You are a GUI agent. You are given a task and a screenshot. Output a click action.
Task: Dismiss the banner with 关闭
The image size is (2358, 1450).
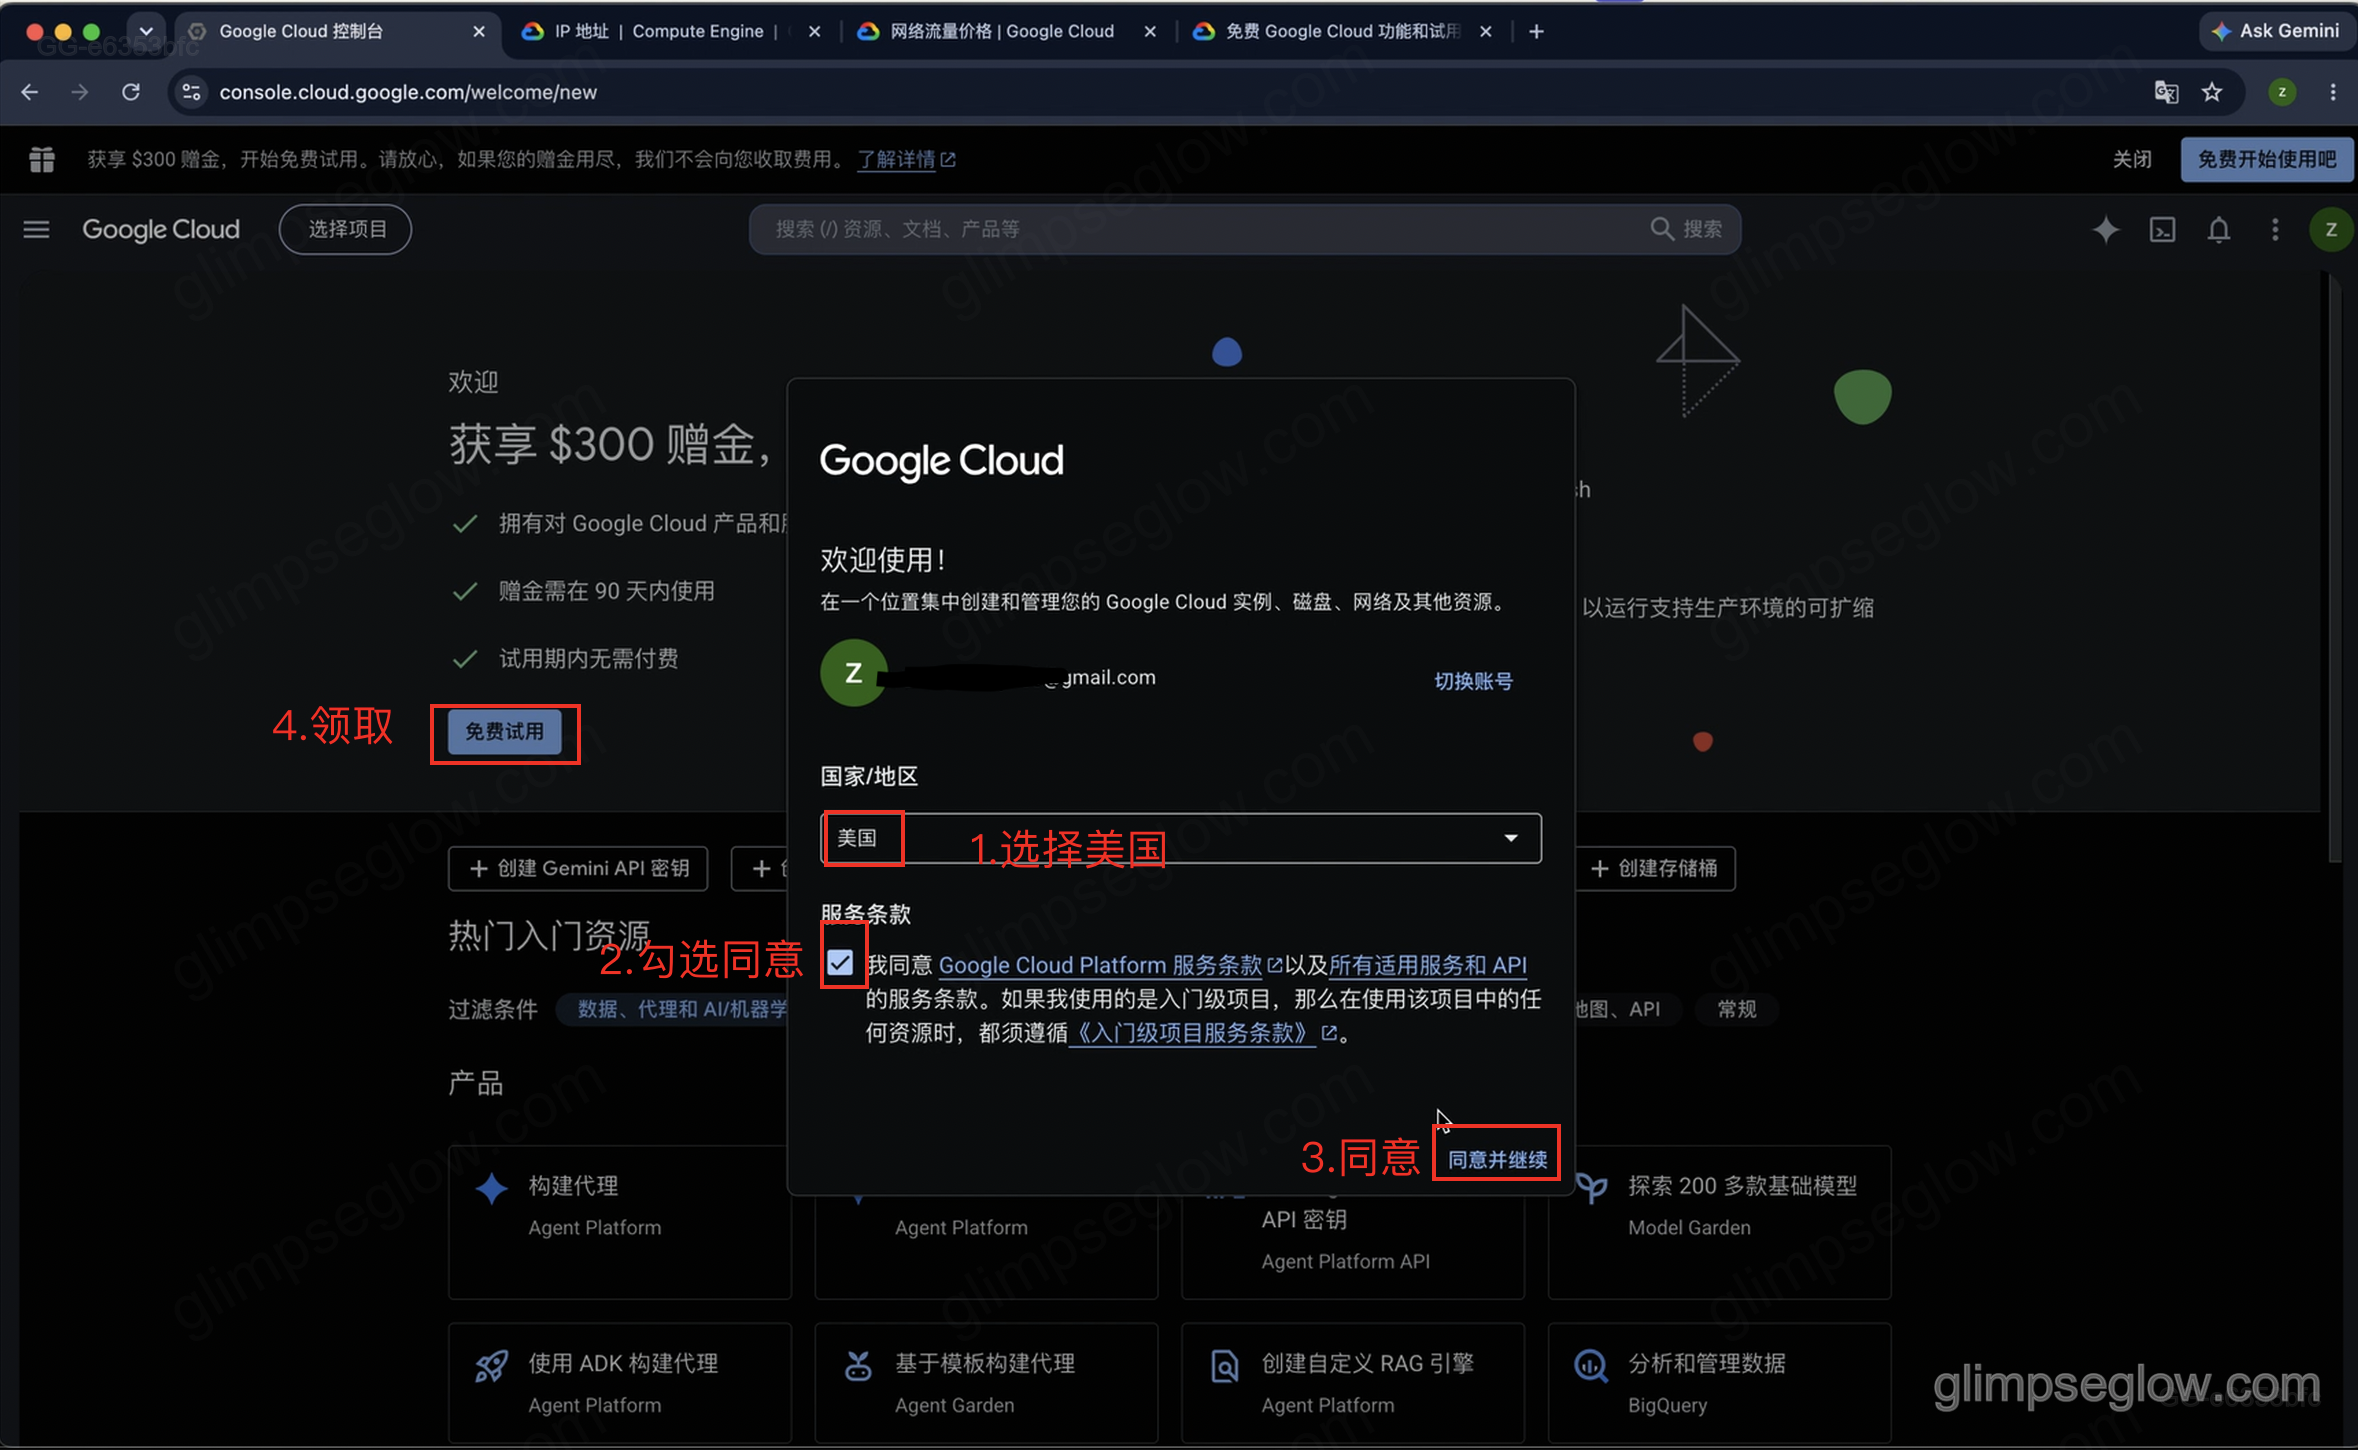[2131, 159]
